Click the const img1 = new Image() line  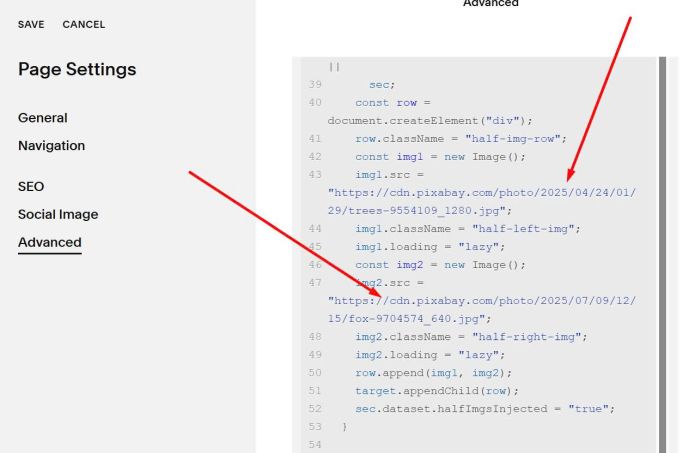pos(440,156)
